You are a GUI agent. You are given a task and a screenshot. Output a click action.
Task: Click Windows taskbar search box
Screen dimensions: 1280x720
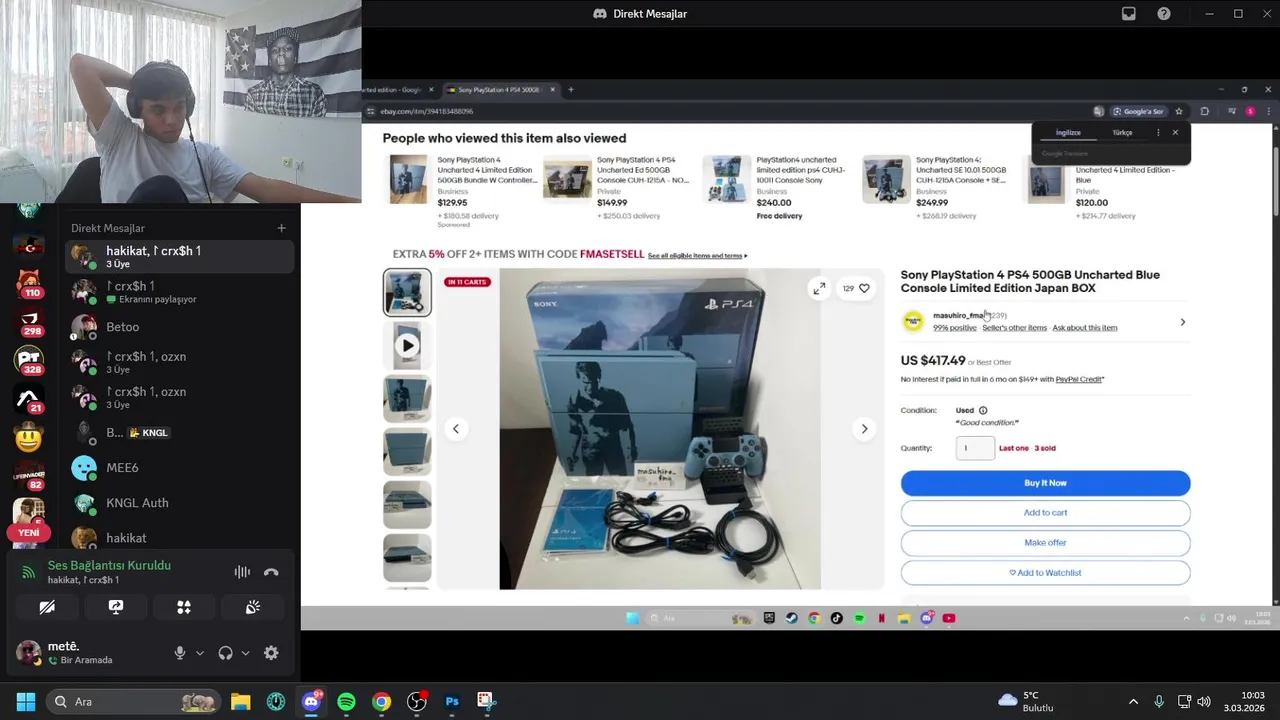[134, 702]
